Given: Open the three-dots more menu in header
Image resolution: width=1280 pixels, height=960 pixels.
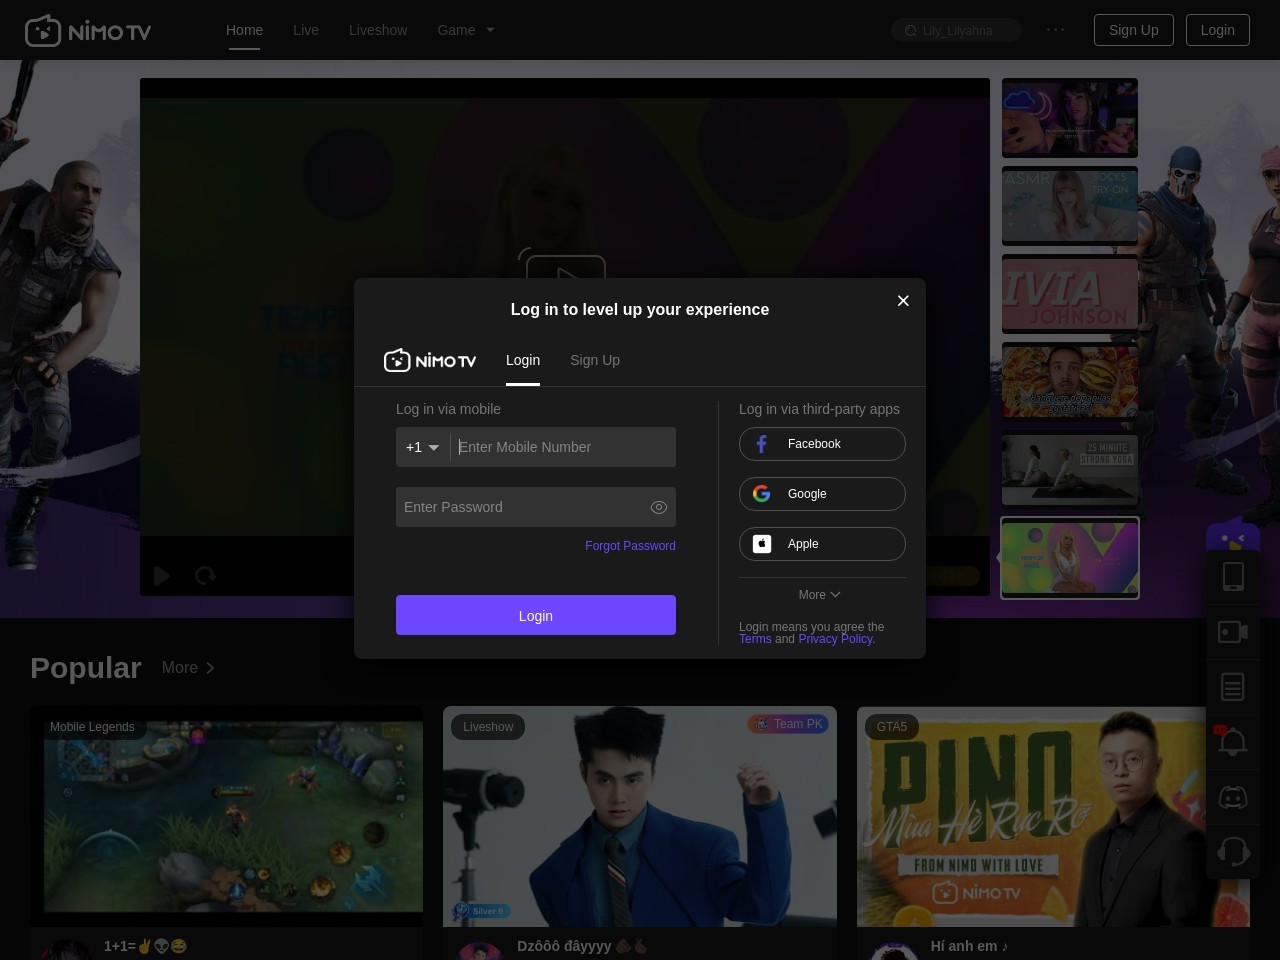Looking at the screenshot, I should (x=1055, y=30).
